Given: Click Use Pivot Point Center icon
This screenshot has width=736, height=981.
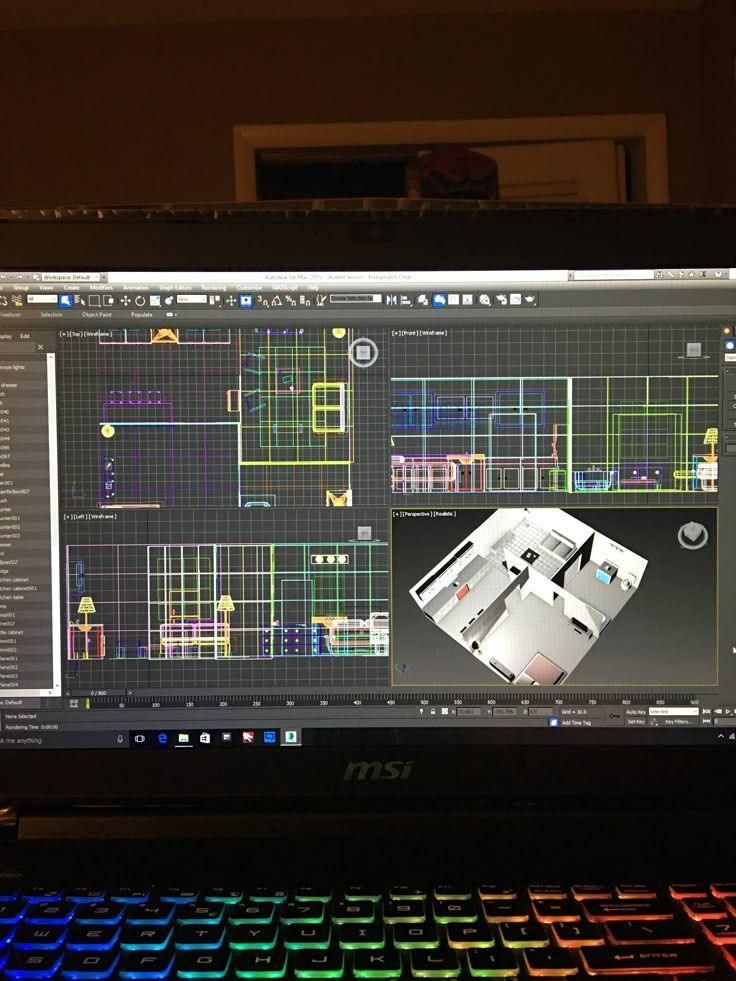Looking at the screenshot, I should (x=215, y=300).
